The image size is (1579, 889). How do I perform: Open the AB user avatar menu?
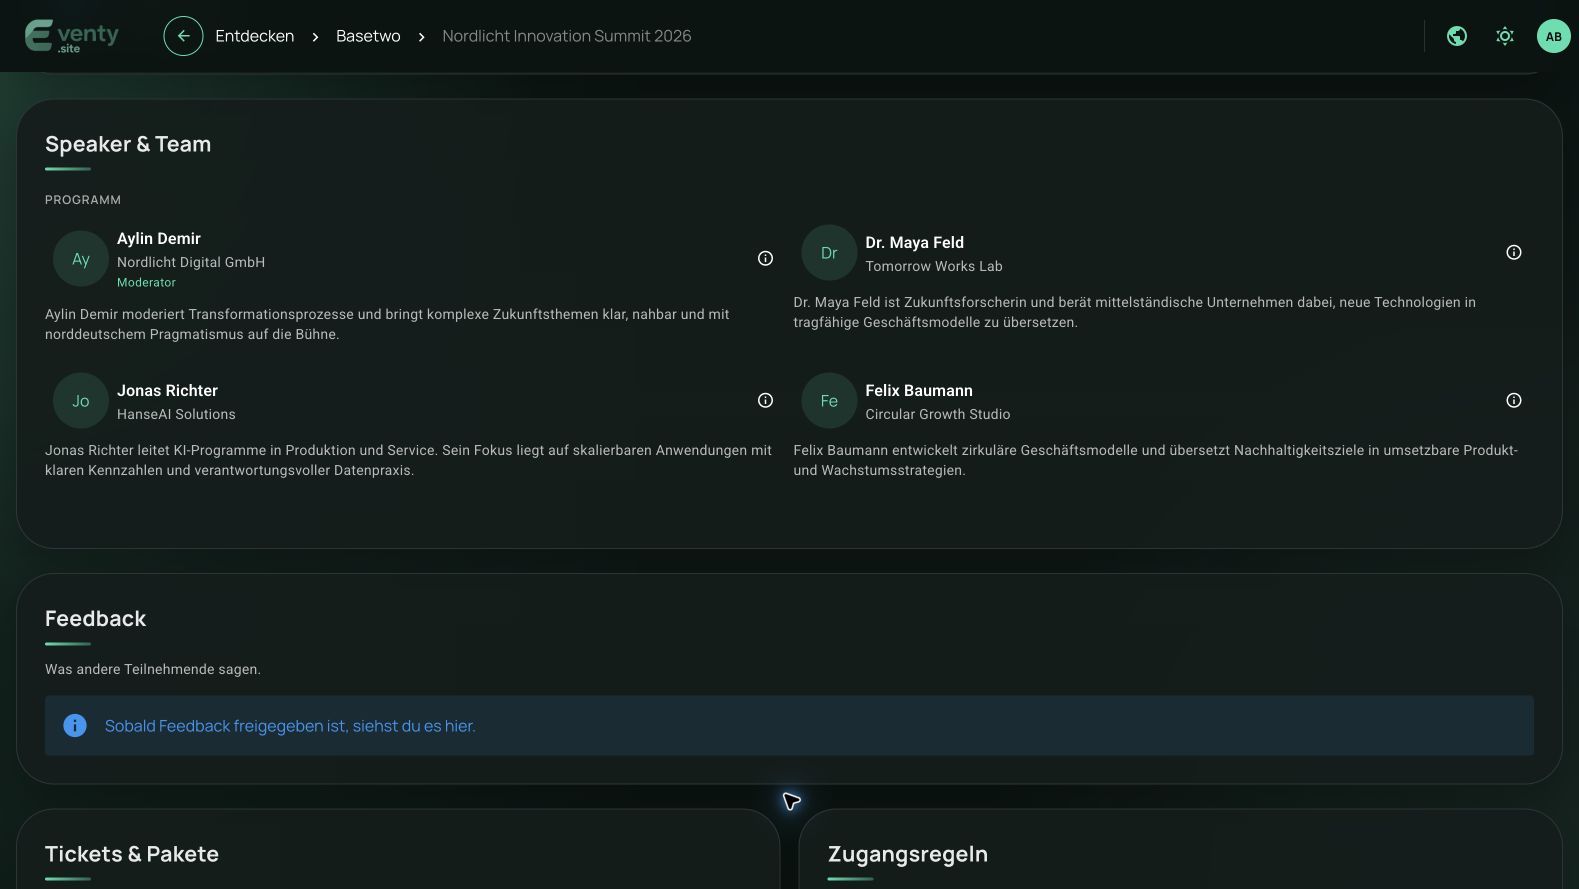1553,36
